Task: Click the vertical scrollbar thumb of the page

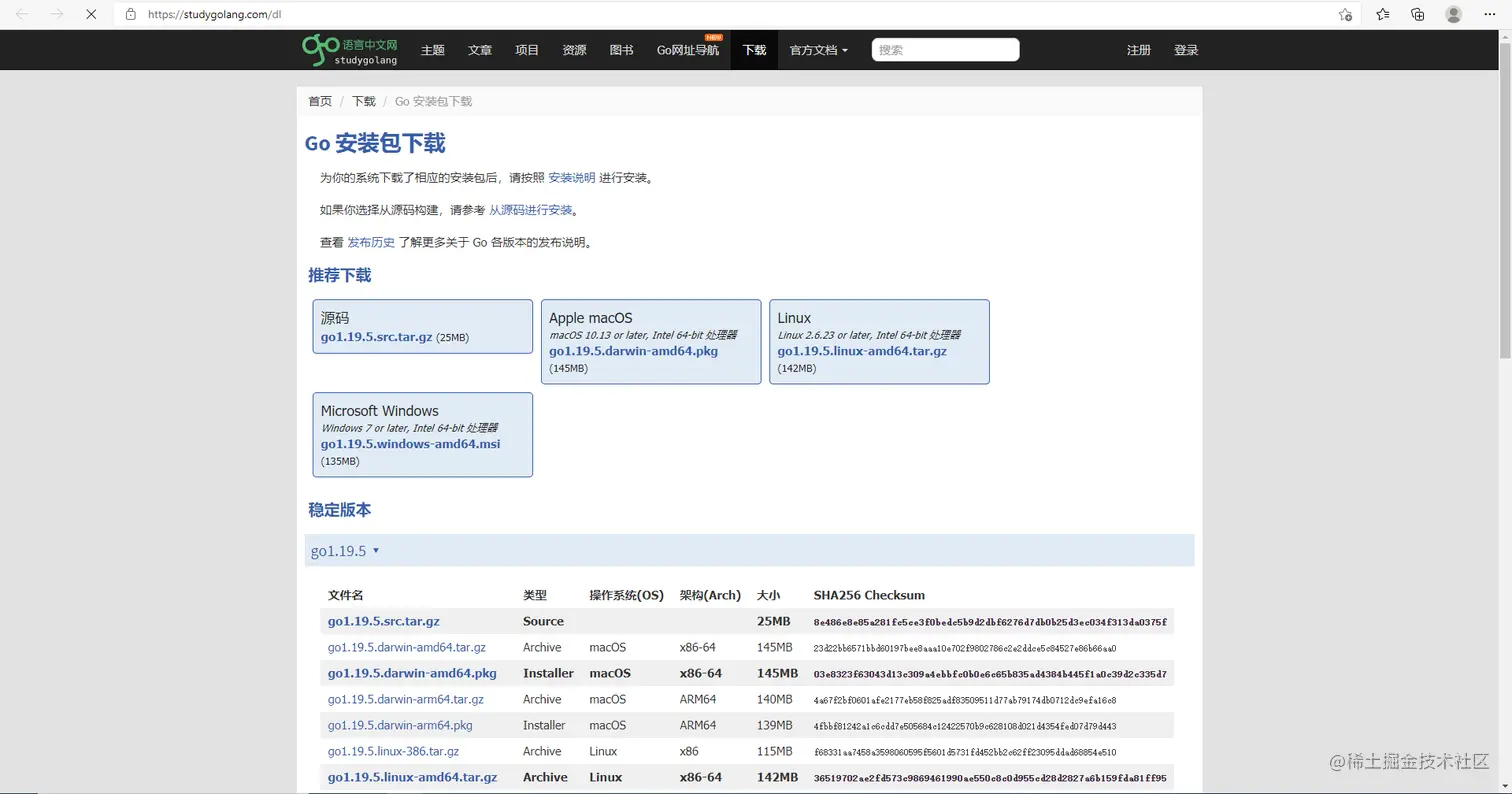Action: 1505,200
